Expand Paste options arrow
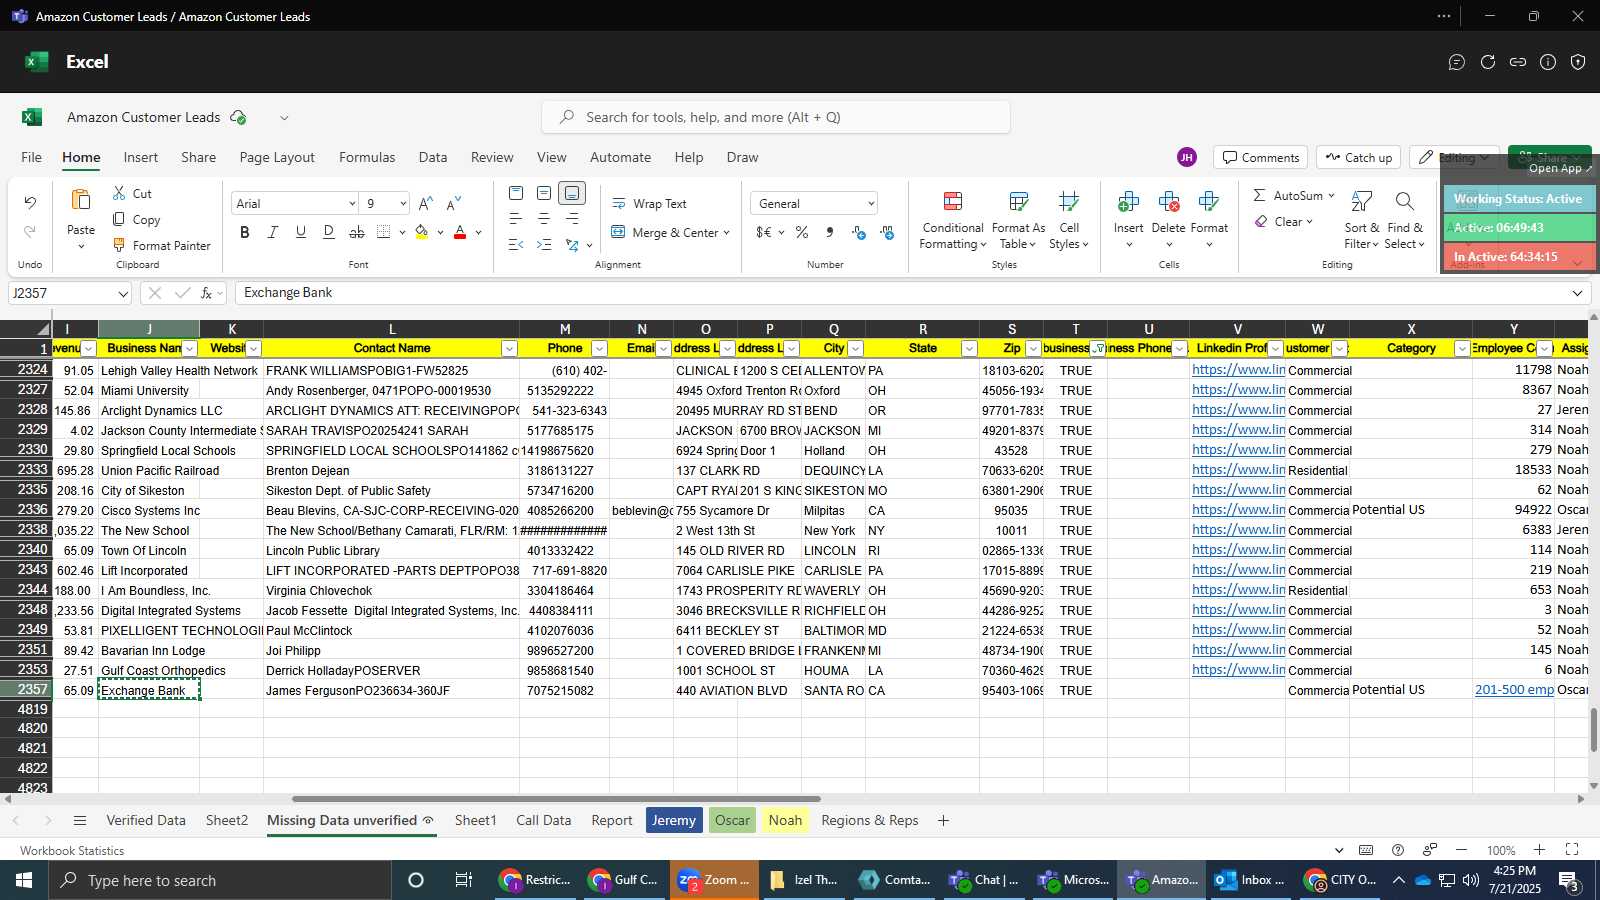Viewport: 1600px width, 900px height. click(81, 246)
